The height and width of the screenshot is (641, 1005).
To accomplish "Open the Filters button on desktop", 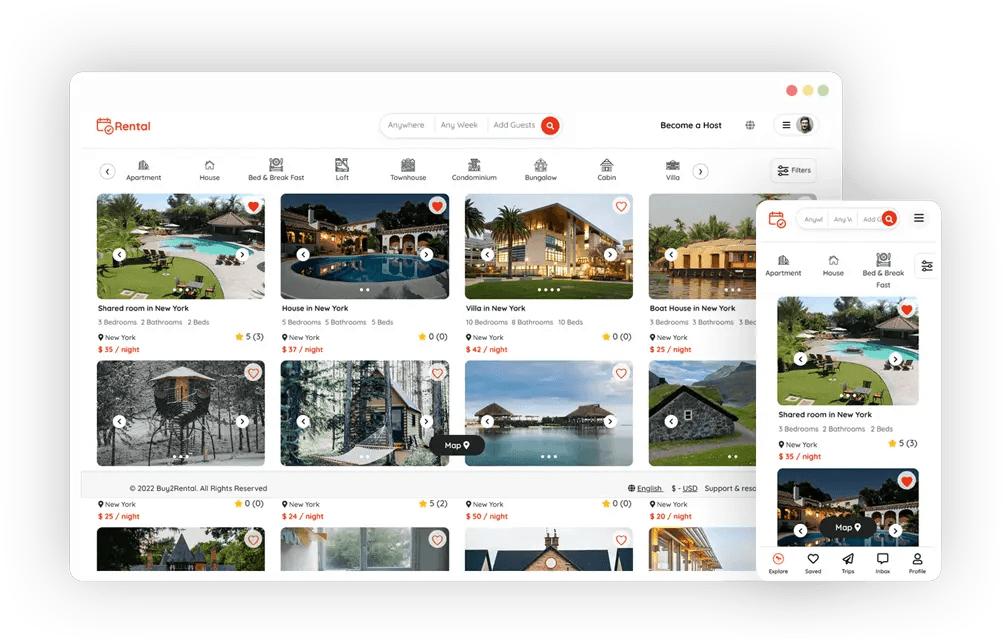I will pyautogui.click(x=794, y=171).
